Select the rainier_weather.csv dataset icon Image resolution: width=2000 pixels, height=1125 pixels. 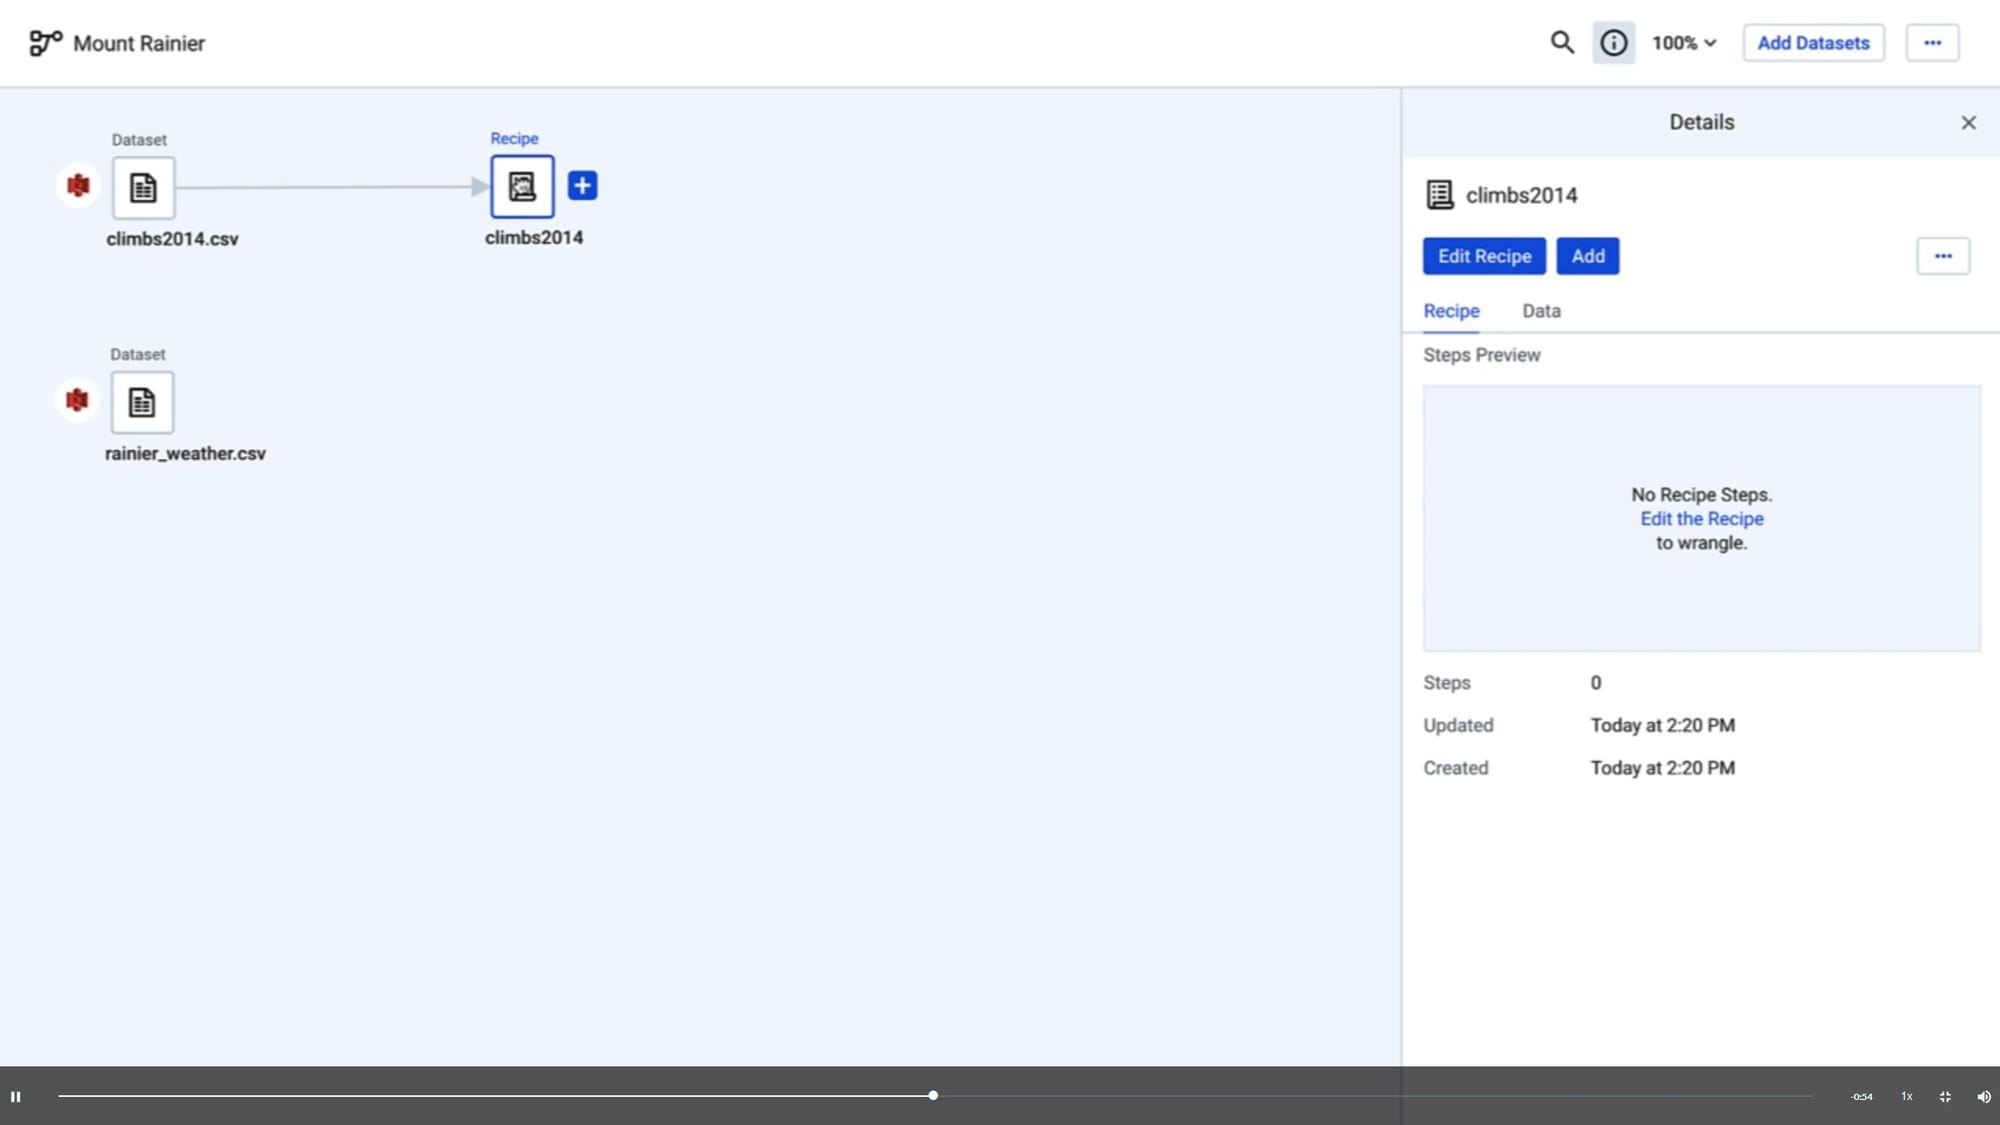point(142,402)
